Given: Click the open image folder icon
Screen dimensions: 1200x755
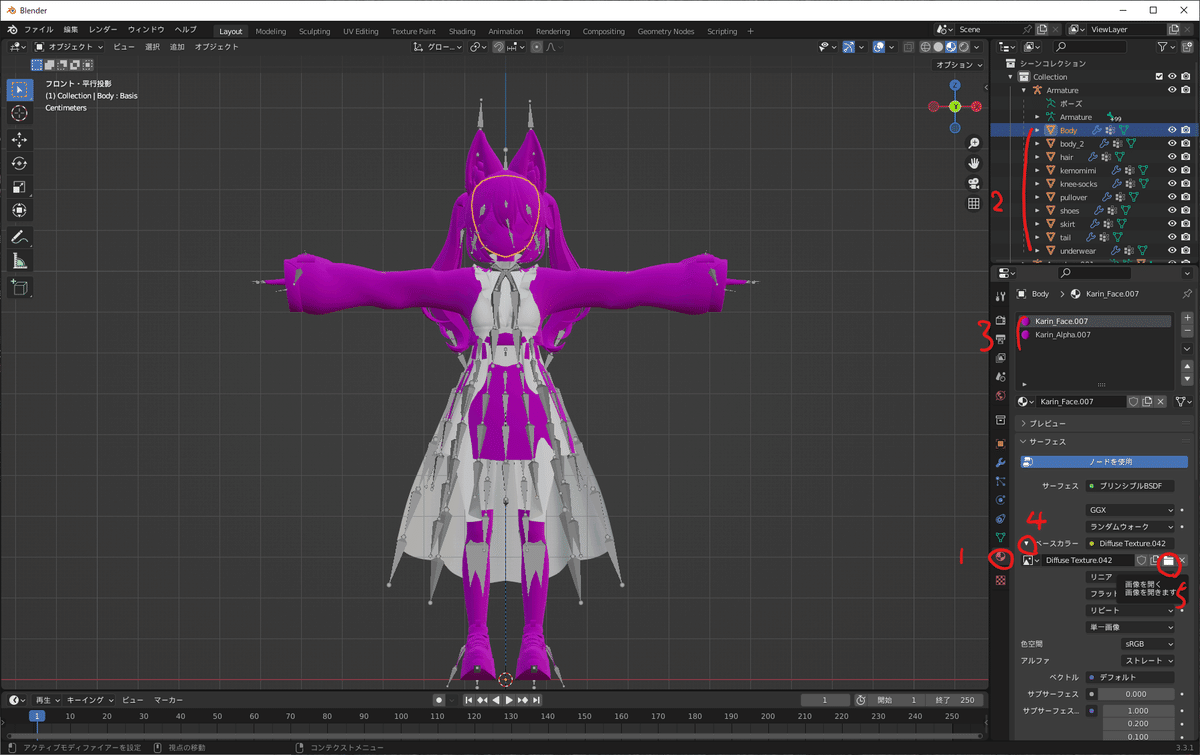Looking at the screenshot, I should (1168, 561).
